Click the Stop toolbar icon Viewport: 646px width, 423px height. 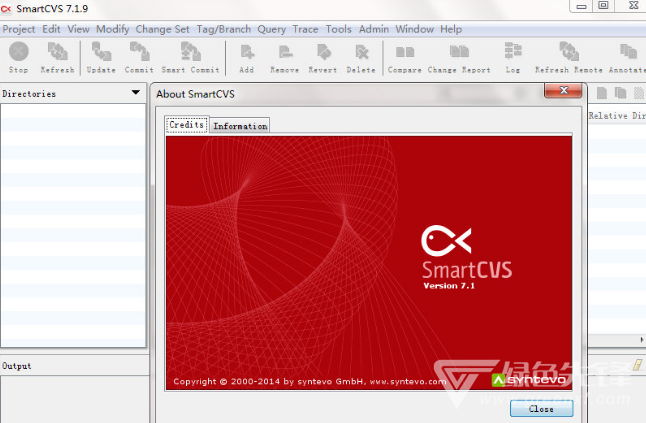[x=18, y=56]
